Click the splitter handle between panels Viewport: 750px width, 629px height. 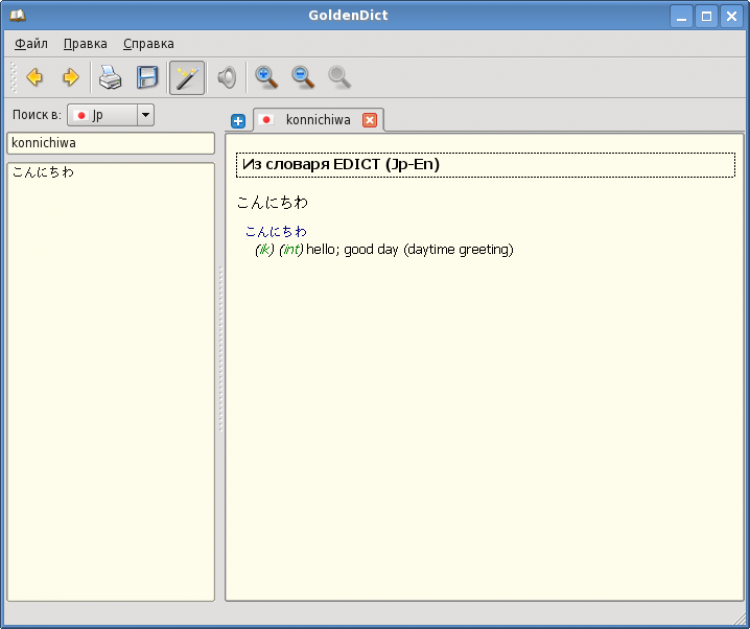pos(221,348)
